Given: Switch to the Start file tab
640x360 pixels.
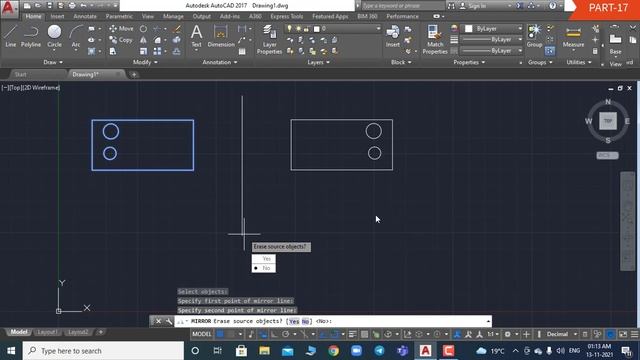Looking at the screenshot, I should pos(20,74).
